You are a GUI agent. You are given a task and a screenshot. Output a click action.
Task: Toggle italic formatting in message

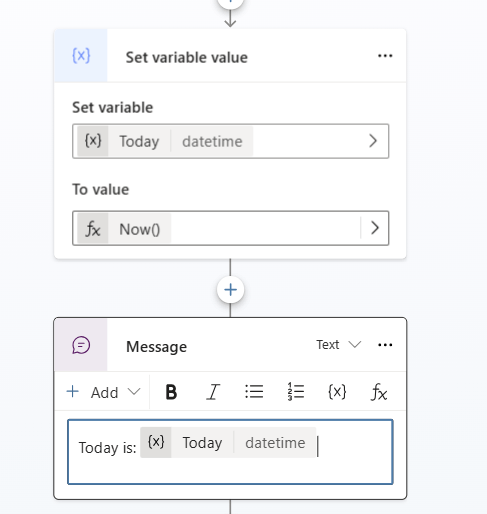(x=213, y=392)
